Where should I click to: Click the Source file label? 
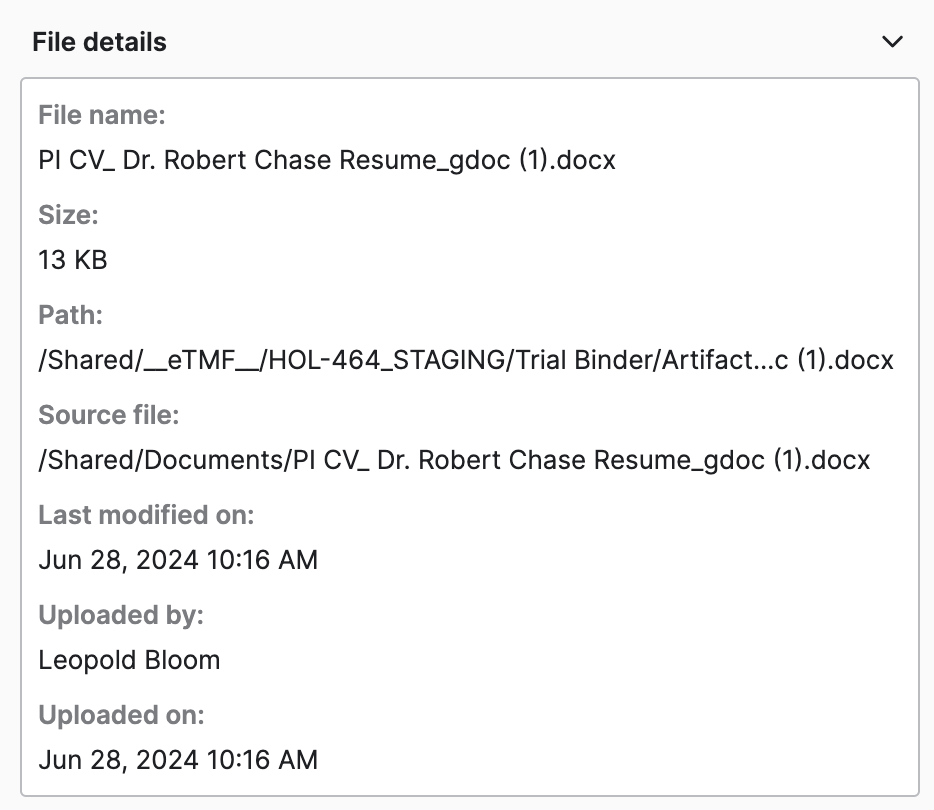click(x=109, y=415)
